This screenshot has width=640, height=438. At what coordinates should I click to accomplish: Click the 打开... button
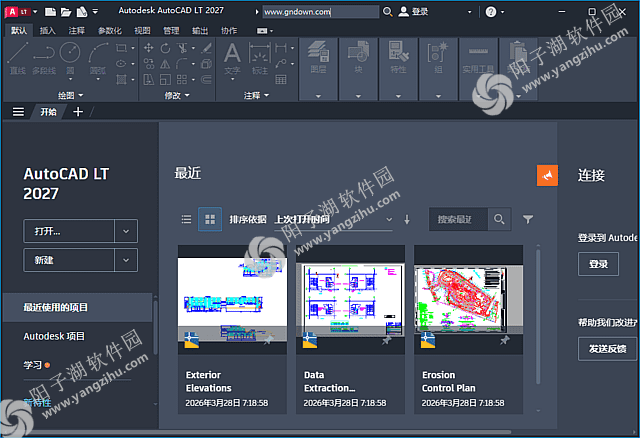(69, 231)
